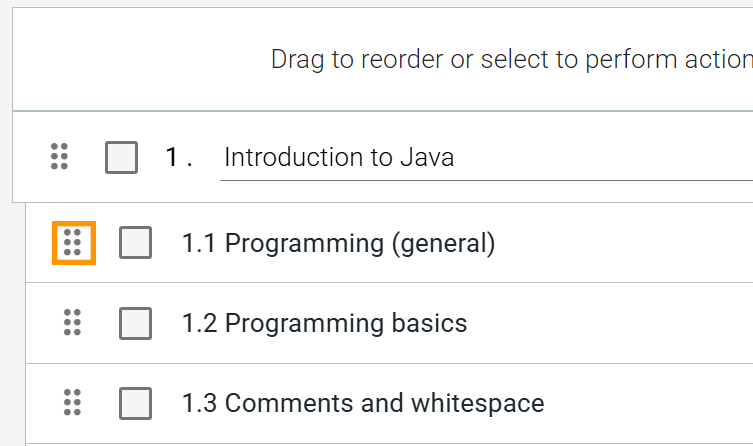This screenshot has height=446, width=753.
Task: Open the 1.3 Comments and whitespace section
Action: tap(363, 403)
